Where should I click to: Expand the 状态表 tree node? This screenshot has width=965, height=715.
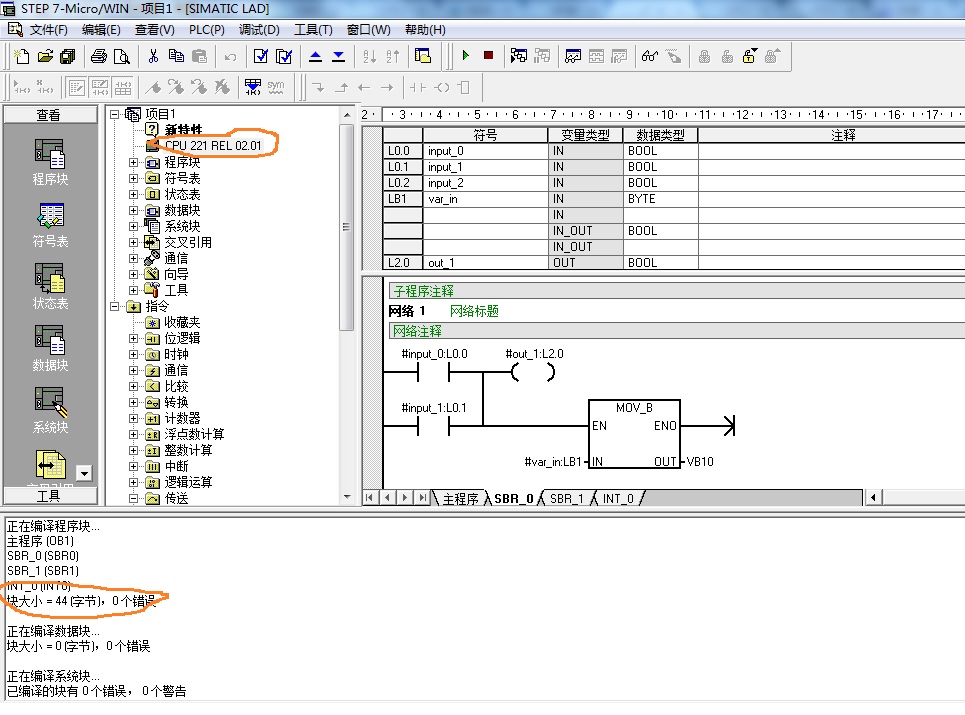tap(133, 194)
